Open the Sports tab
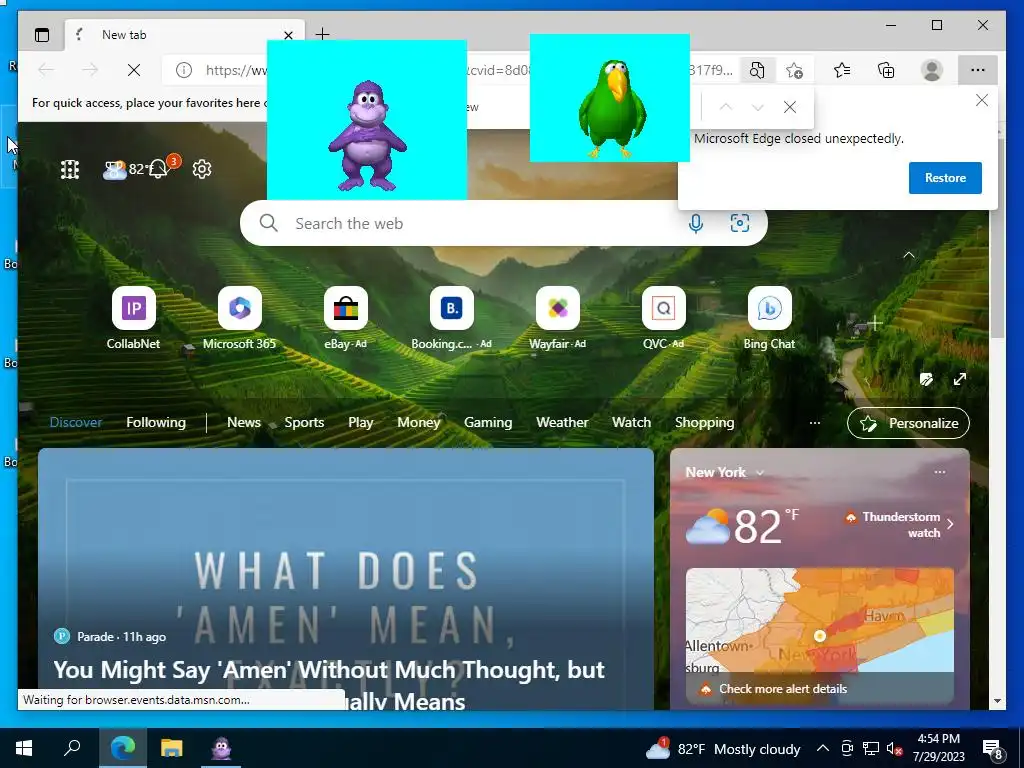 coord(304,423)
